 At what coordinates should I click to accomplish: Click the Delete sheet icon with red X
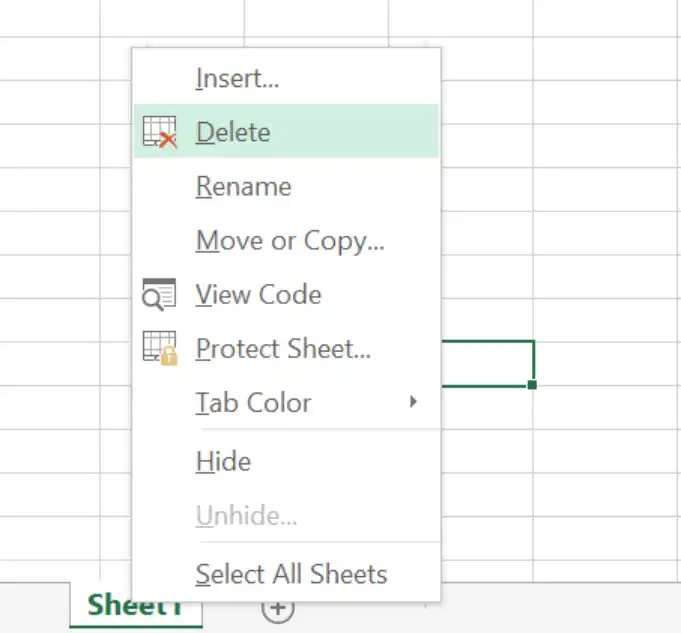159,132
